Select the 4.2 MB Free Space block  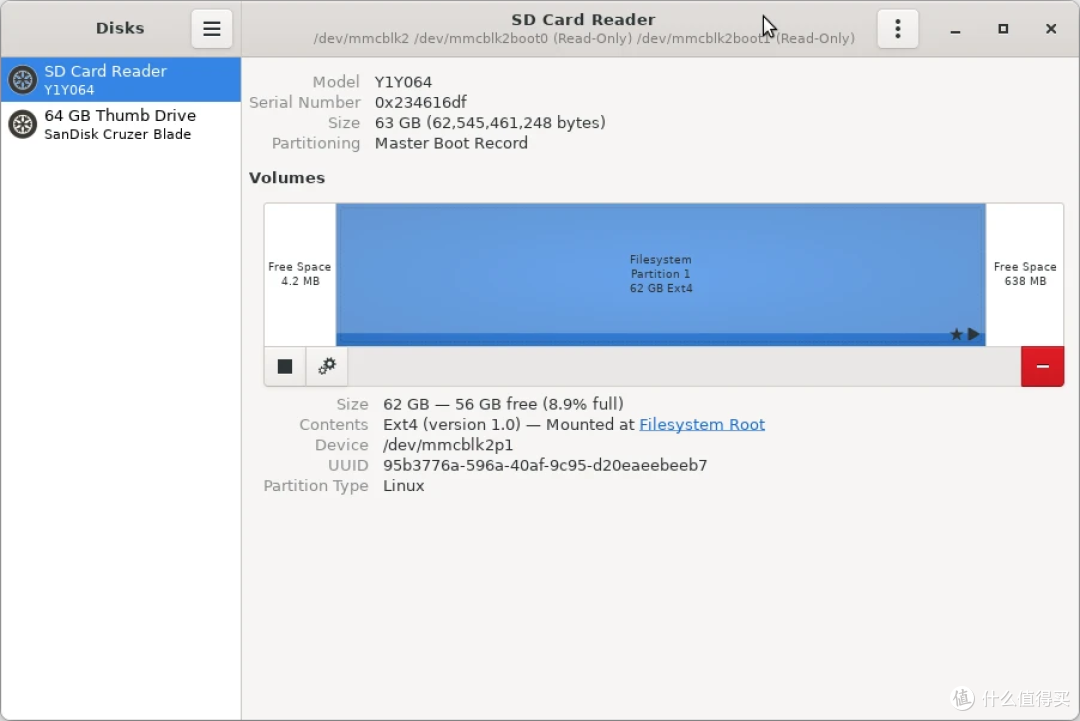tap(300, 274)
